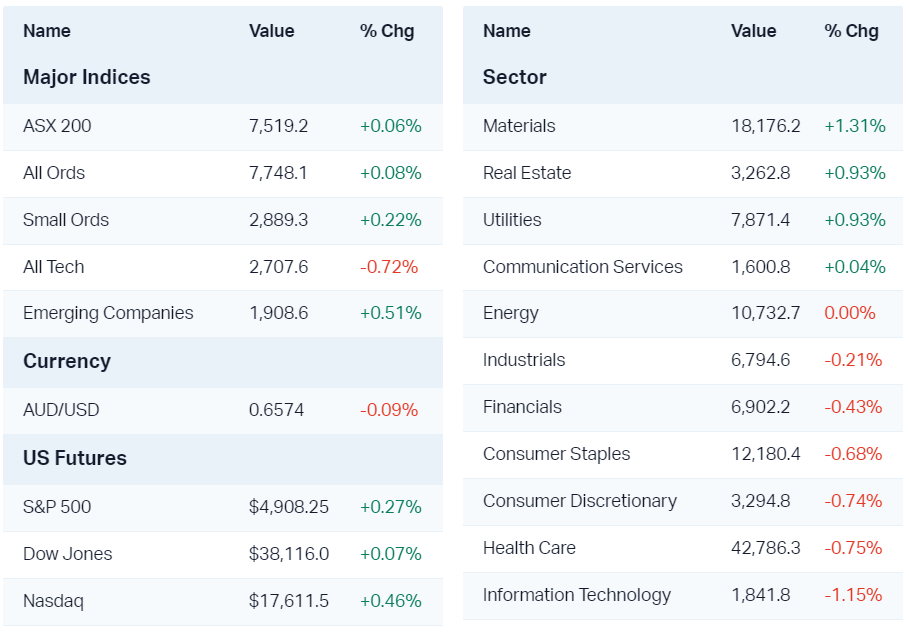This screenshot has width=909, height=635.
Task: Select the Industrials sector
Action: coord(524,360)
